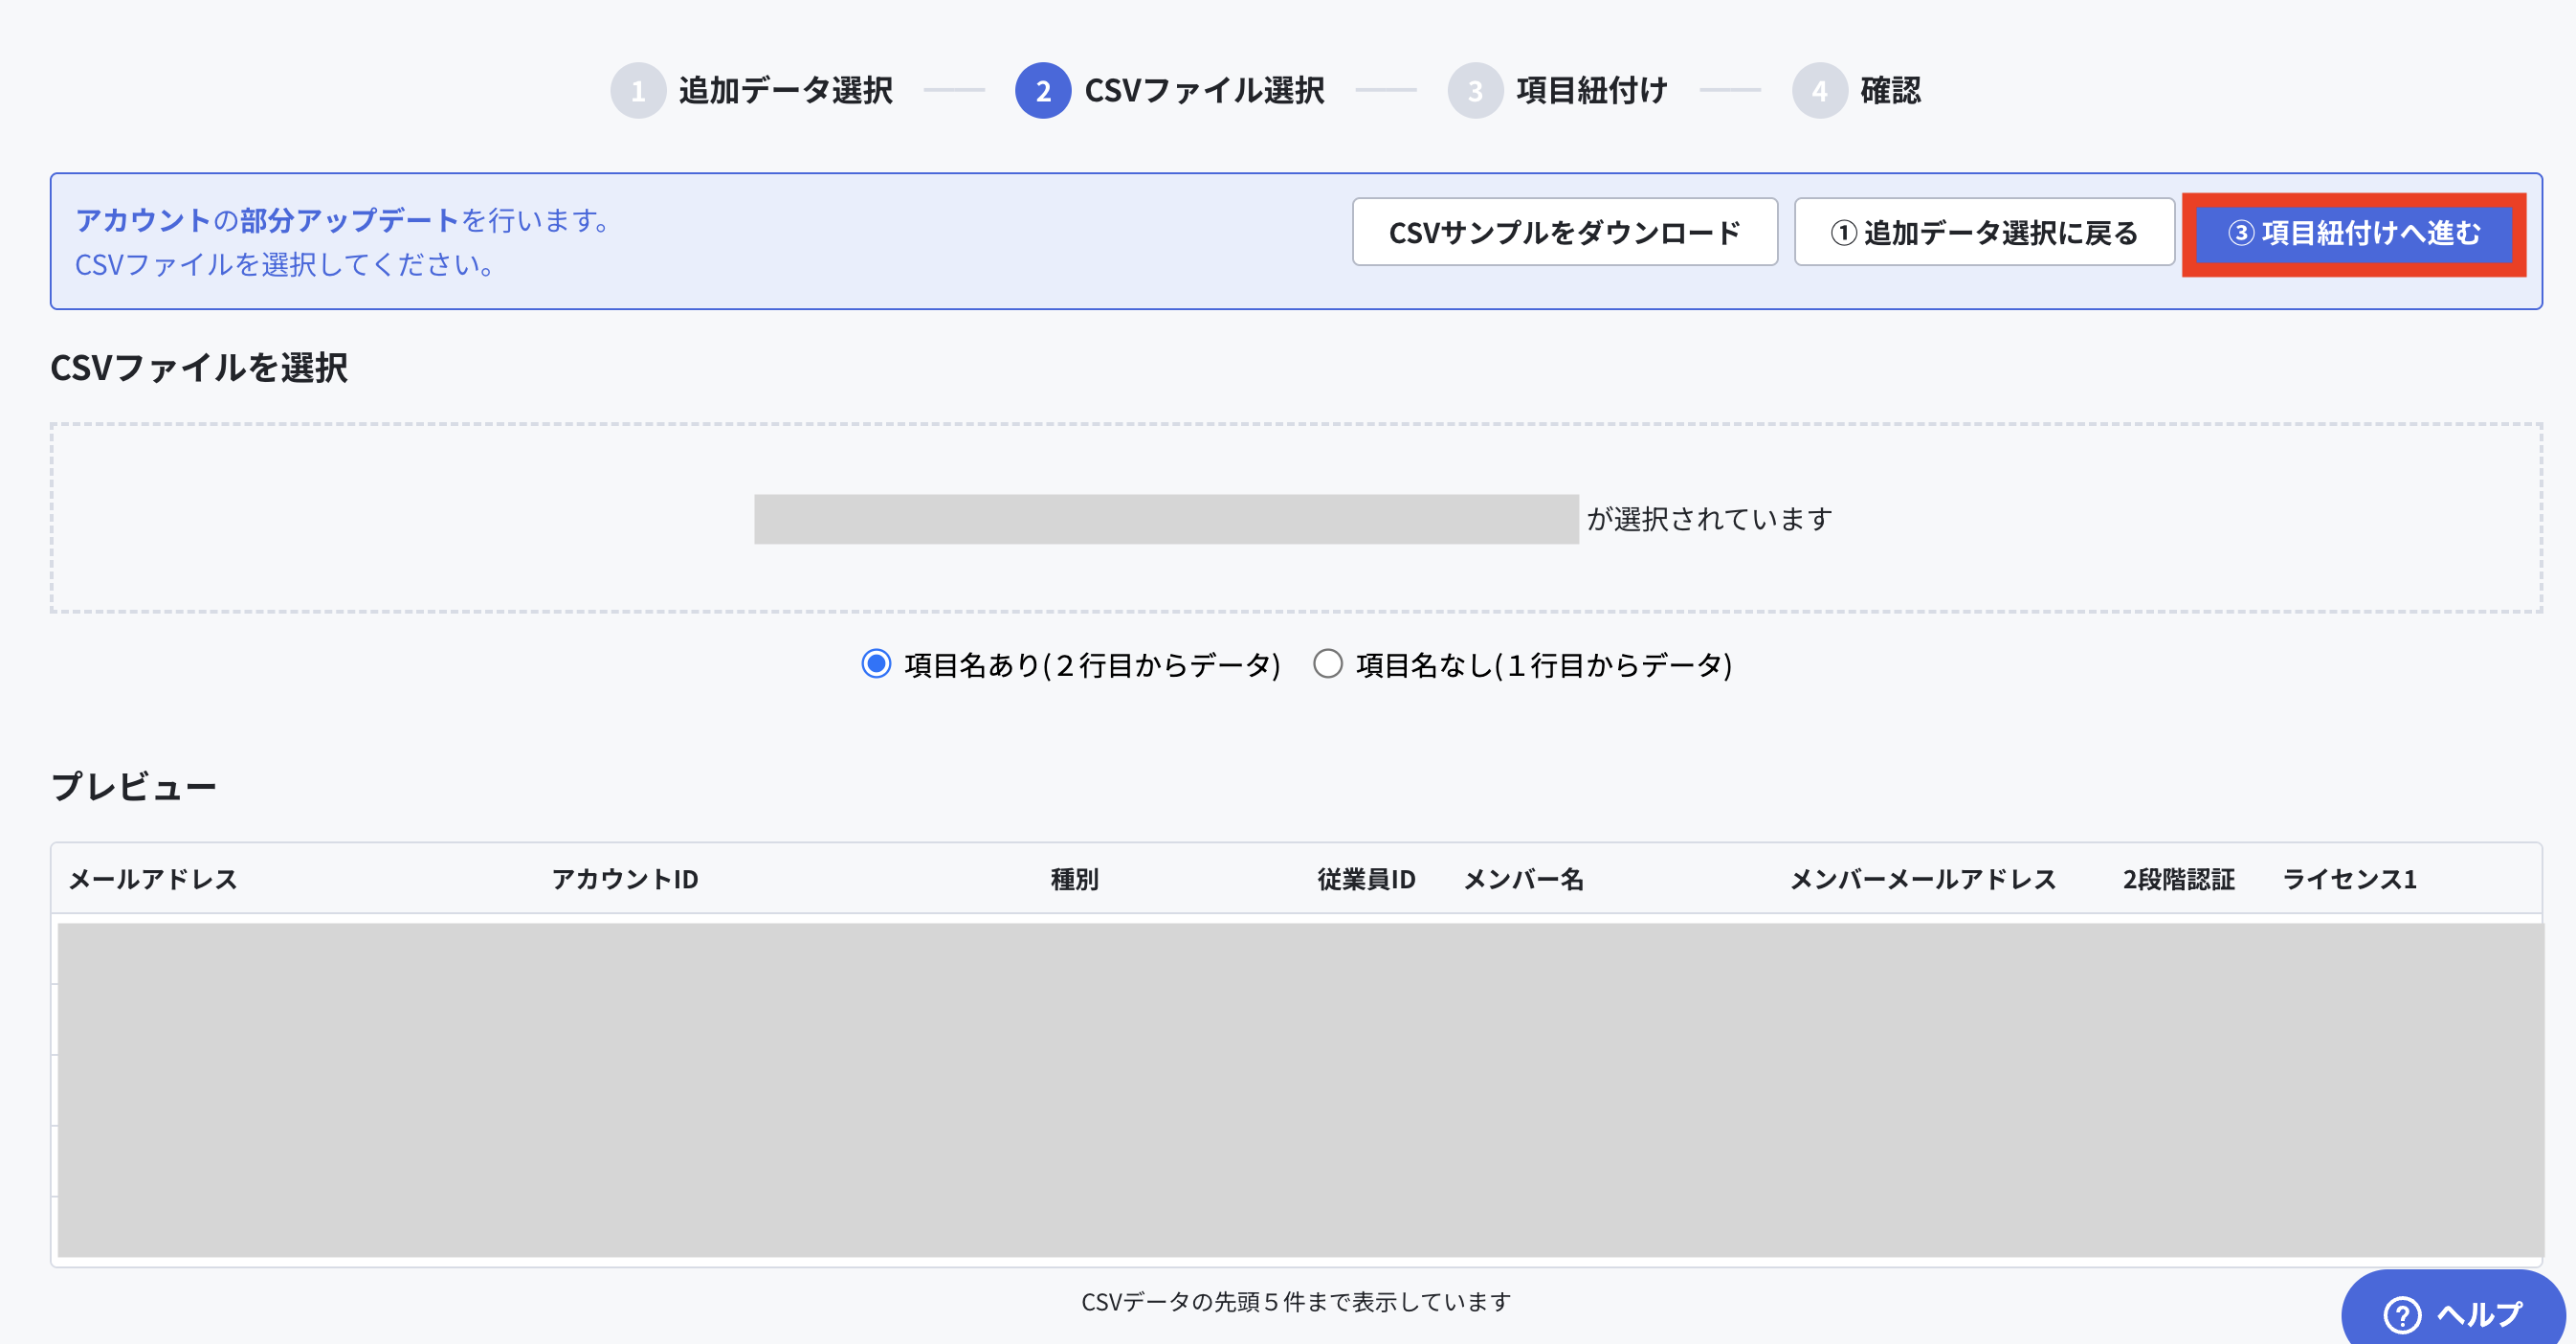Screen dimensions: 2576x1344
Task: Click the 追加データ選択 step label
Action: tap(785, 91)
